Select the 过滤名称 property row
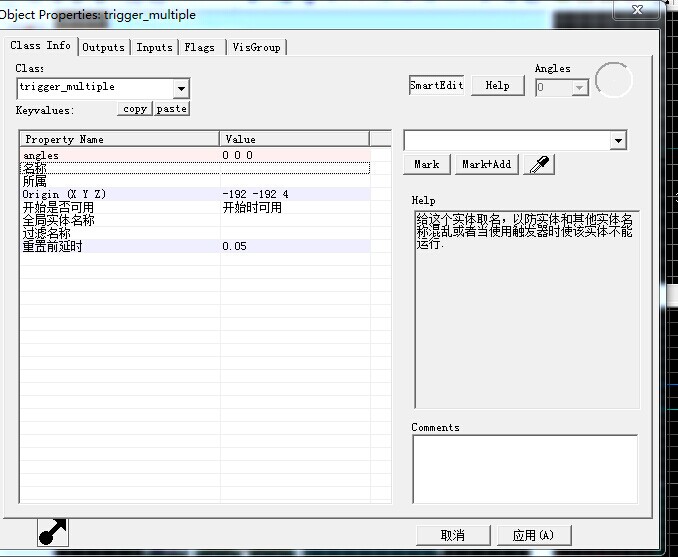 coord(195,234)
